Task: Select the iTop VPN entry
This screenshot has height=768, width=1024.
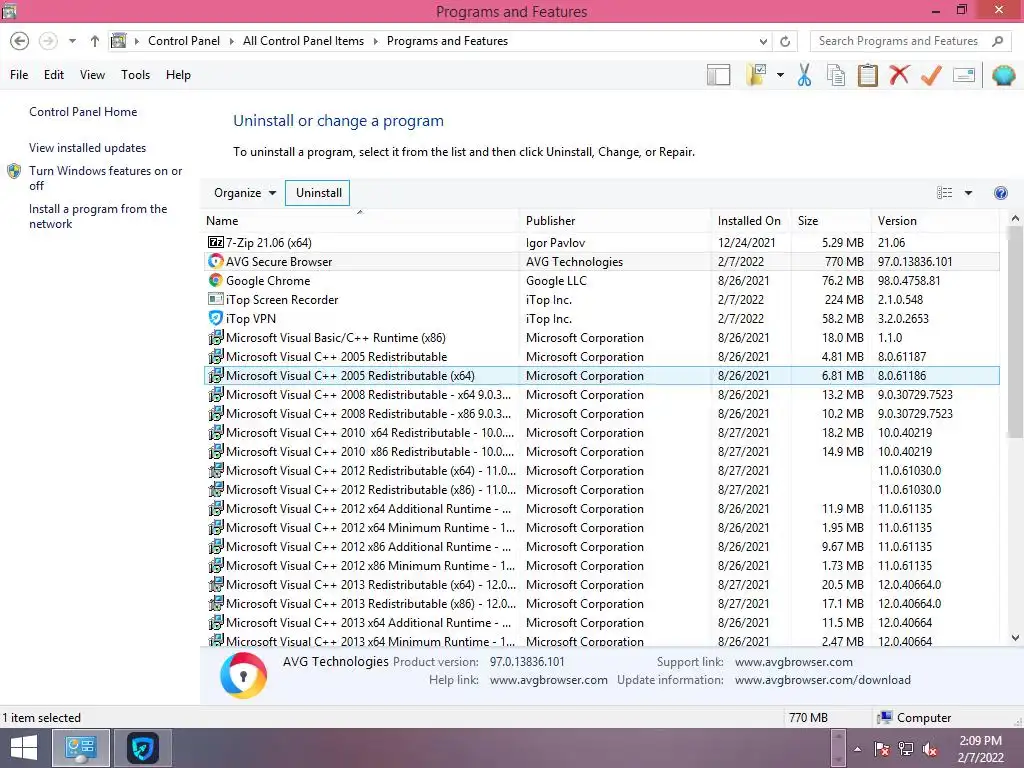Action: coord(601,318)
